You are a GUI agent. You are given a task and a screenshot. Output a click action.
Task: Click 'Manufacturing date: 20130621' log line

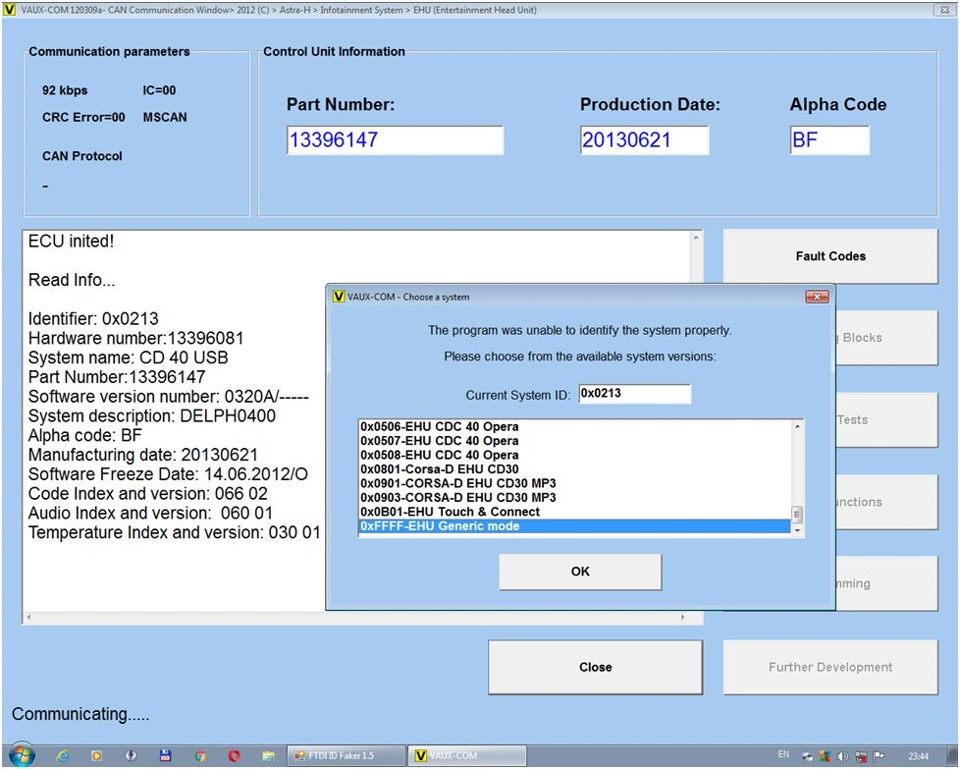(x=143, y=455)
